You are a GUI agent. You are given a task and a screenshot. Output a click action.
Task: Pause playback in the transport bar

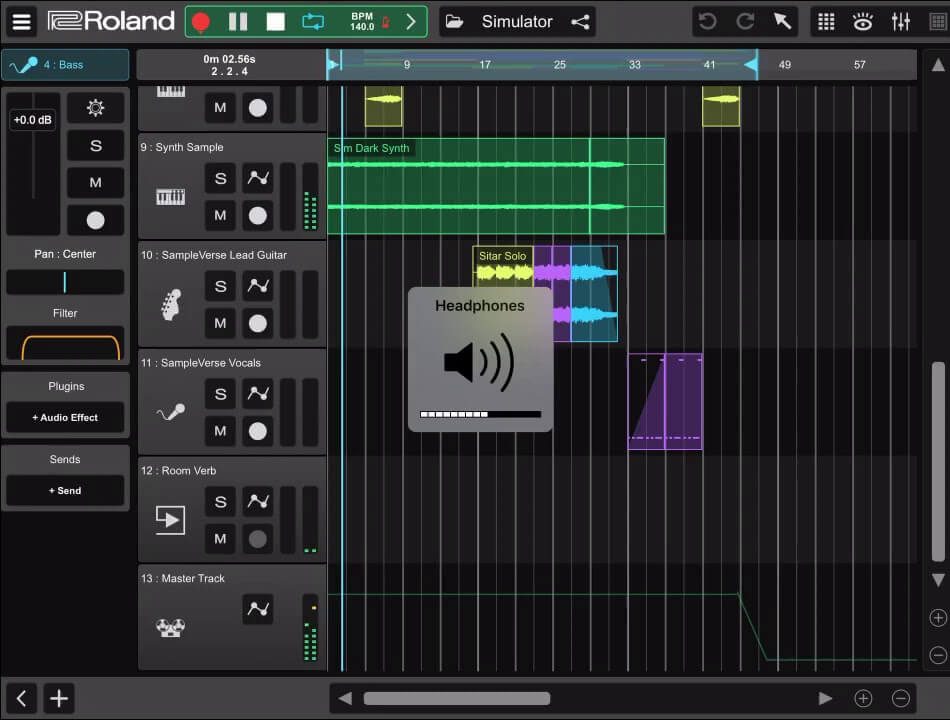coord(238,22)
